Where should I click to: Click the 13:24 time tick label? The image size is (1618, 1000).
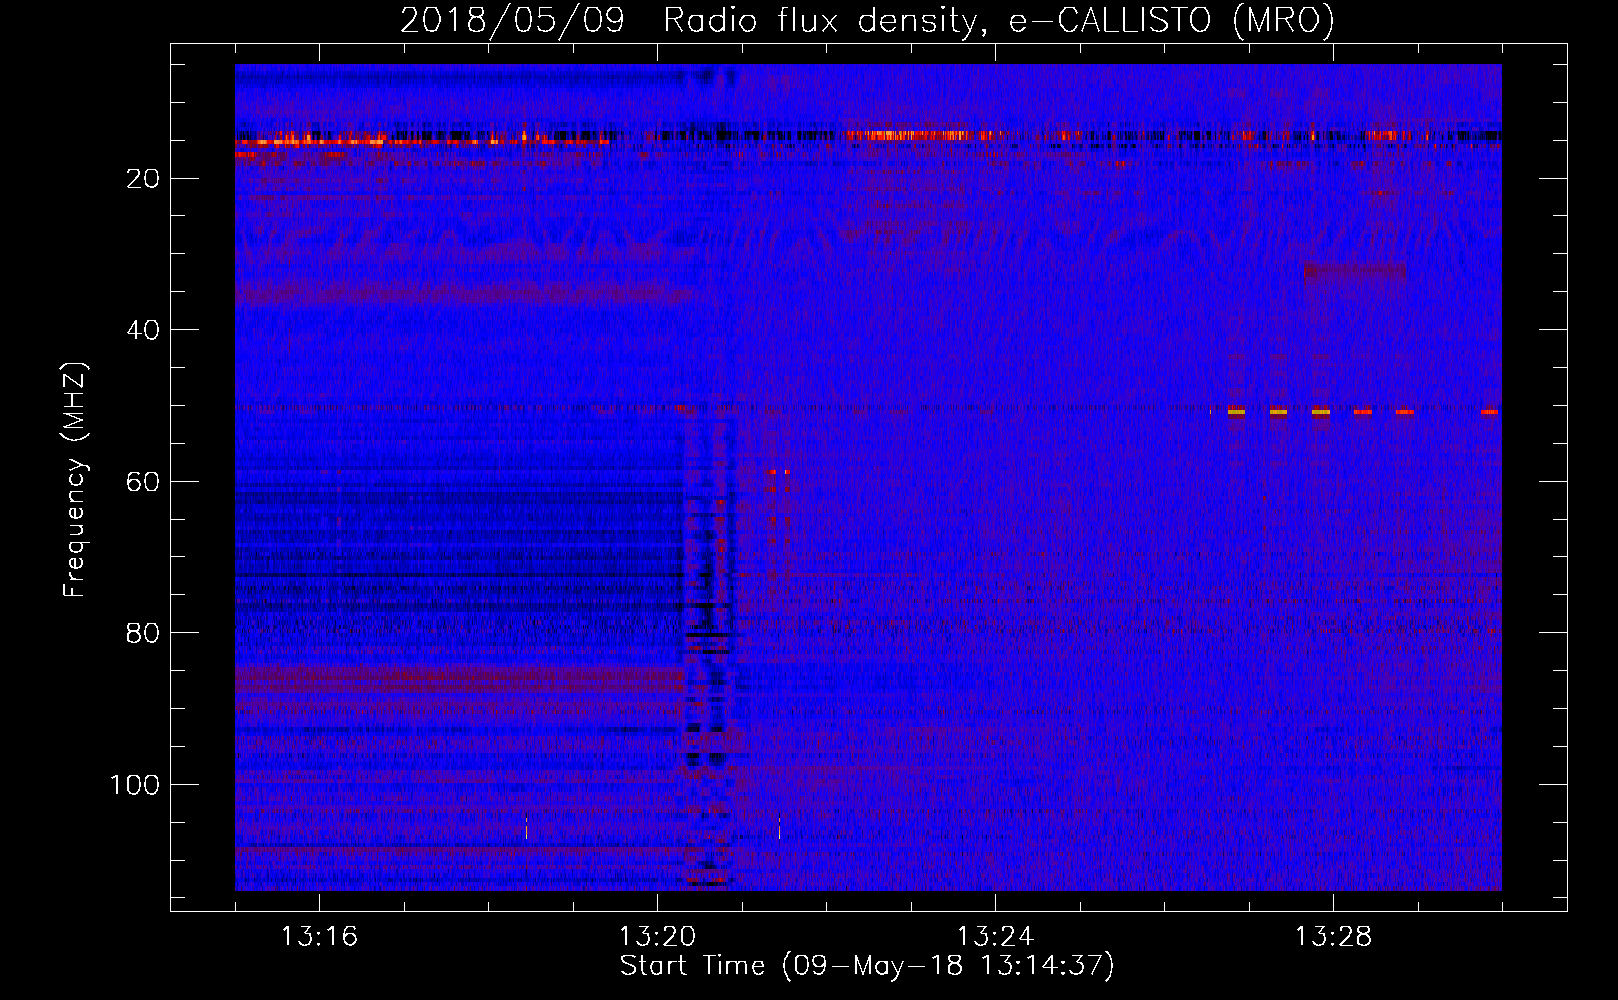tap(995, 937)
